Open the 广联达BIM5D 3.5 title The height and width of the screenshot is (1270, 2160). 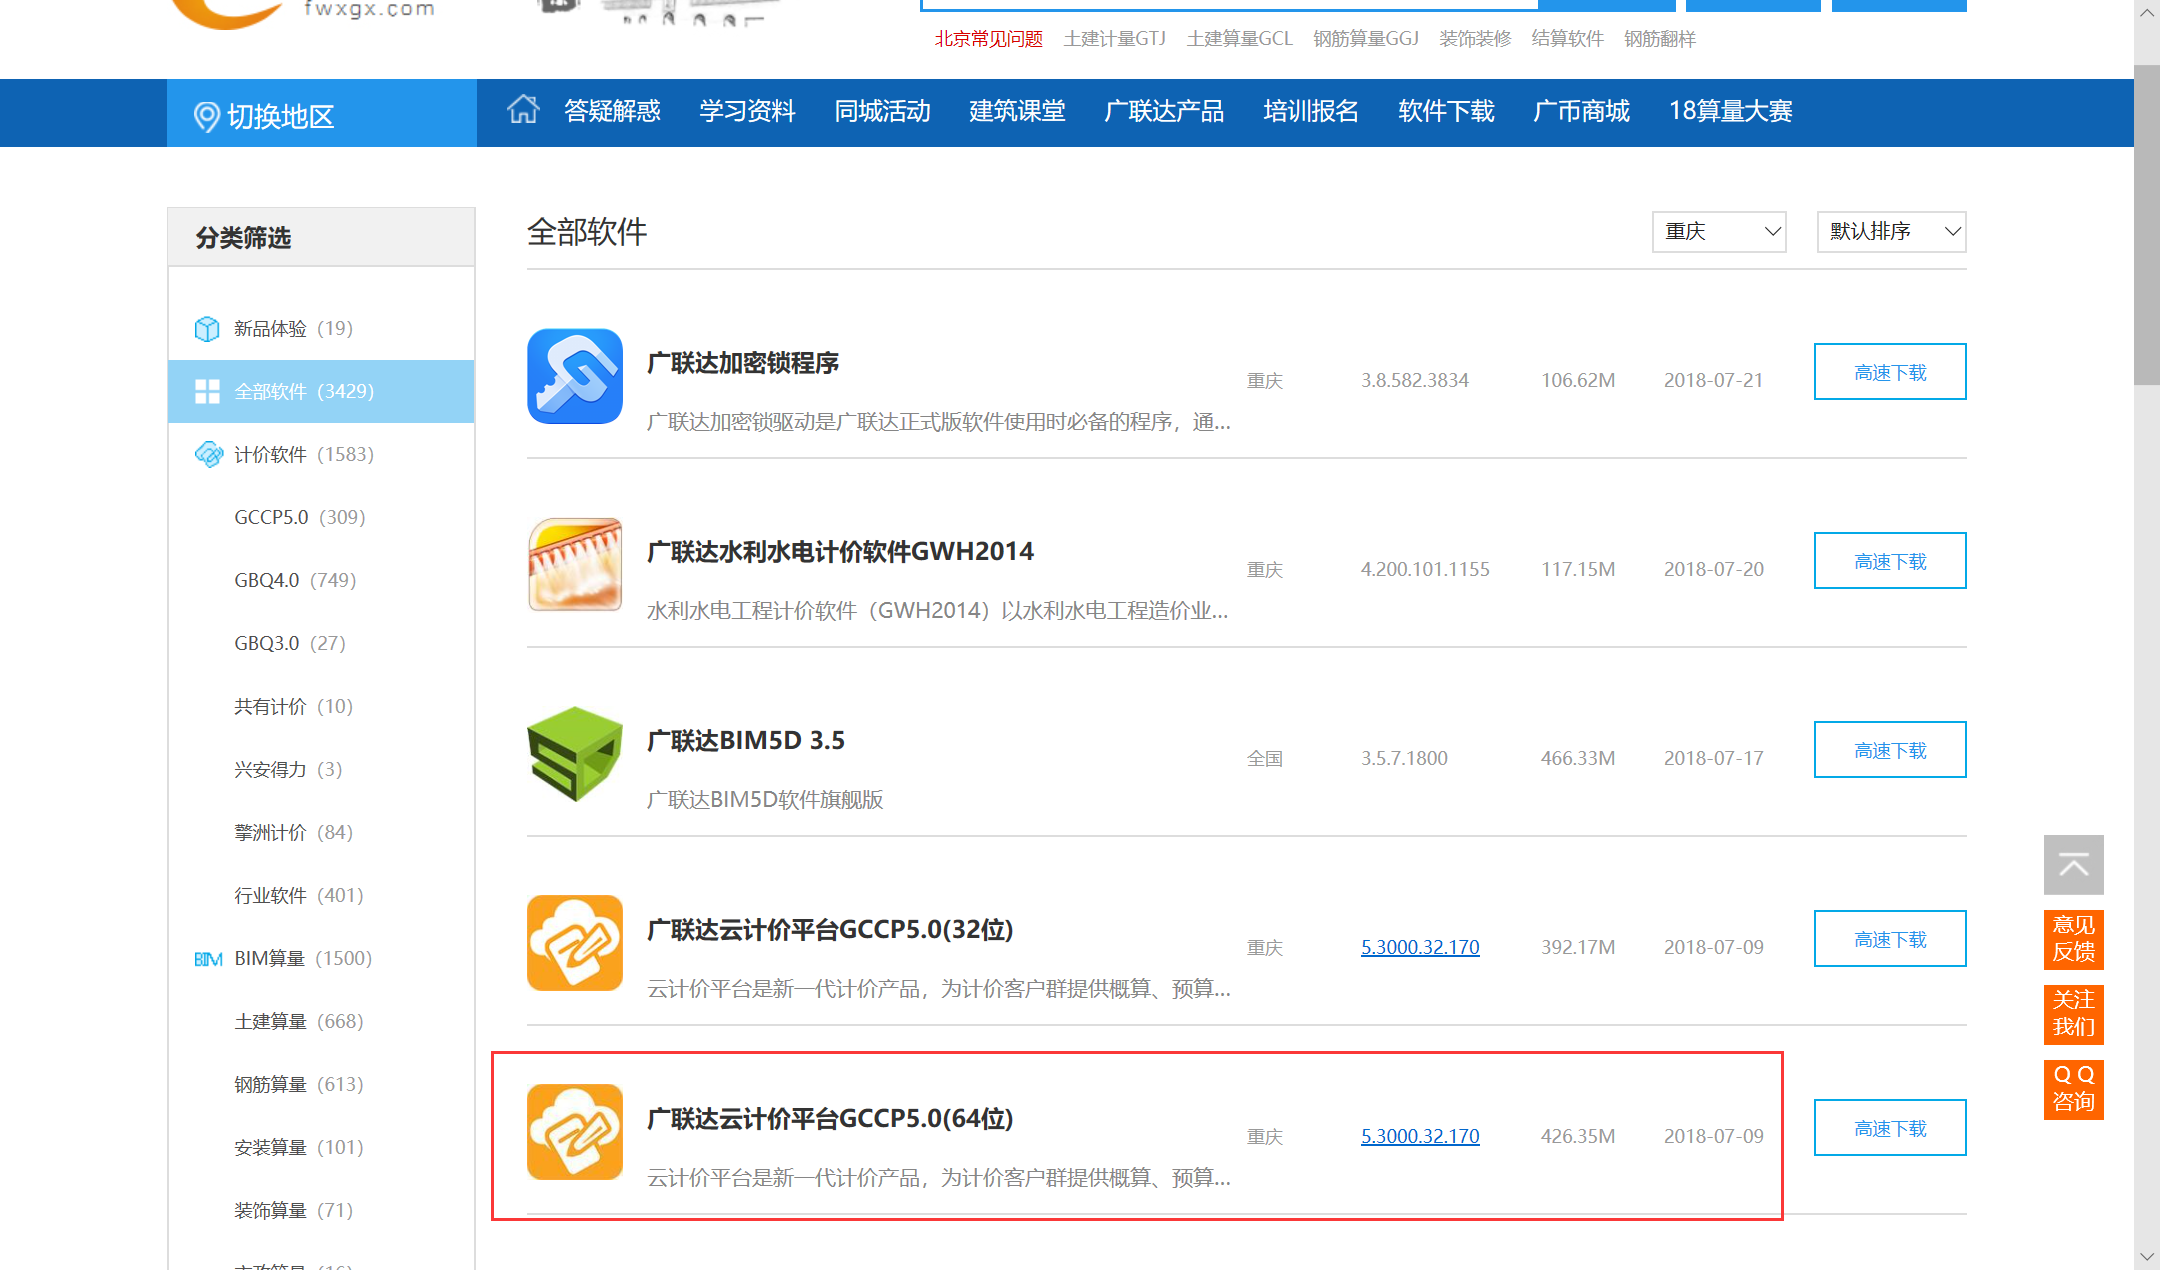click(745, 741)
